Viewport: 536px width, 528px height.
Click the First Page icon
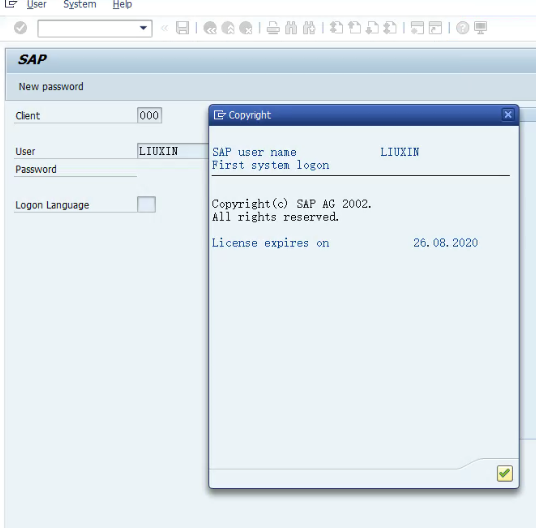(x=336, y=28)
